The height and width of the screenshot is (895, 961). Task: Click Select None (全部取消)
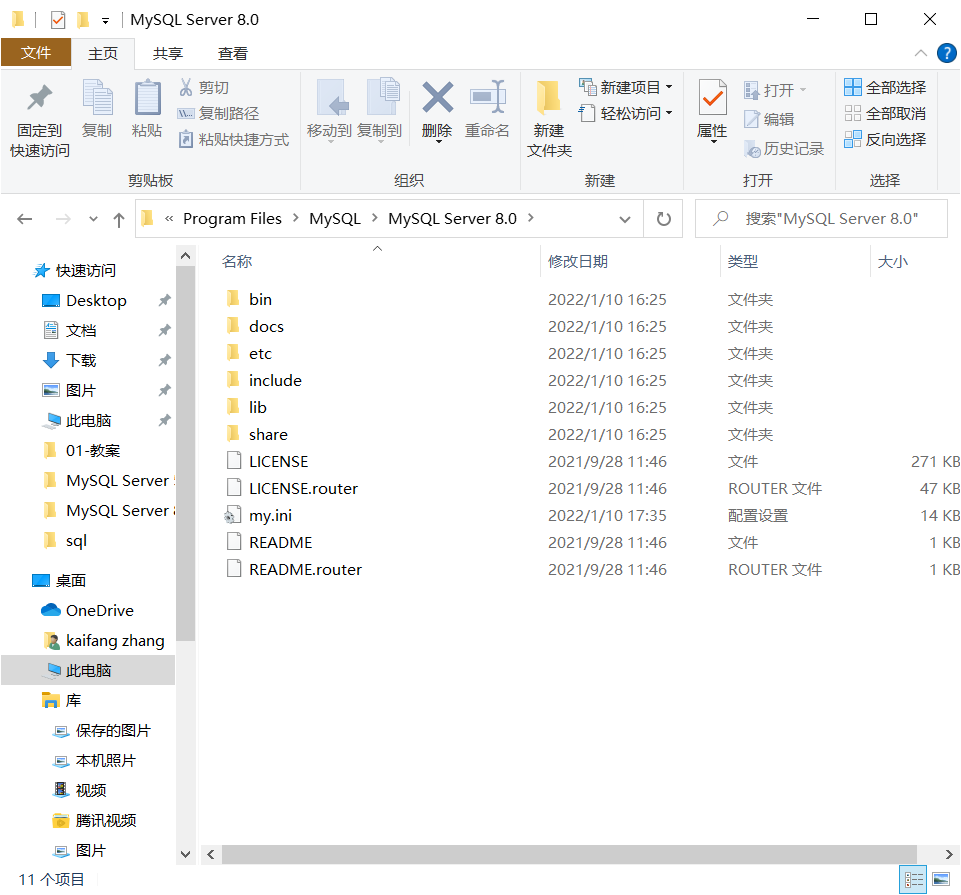[885, 113]
